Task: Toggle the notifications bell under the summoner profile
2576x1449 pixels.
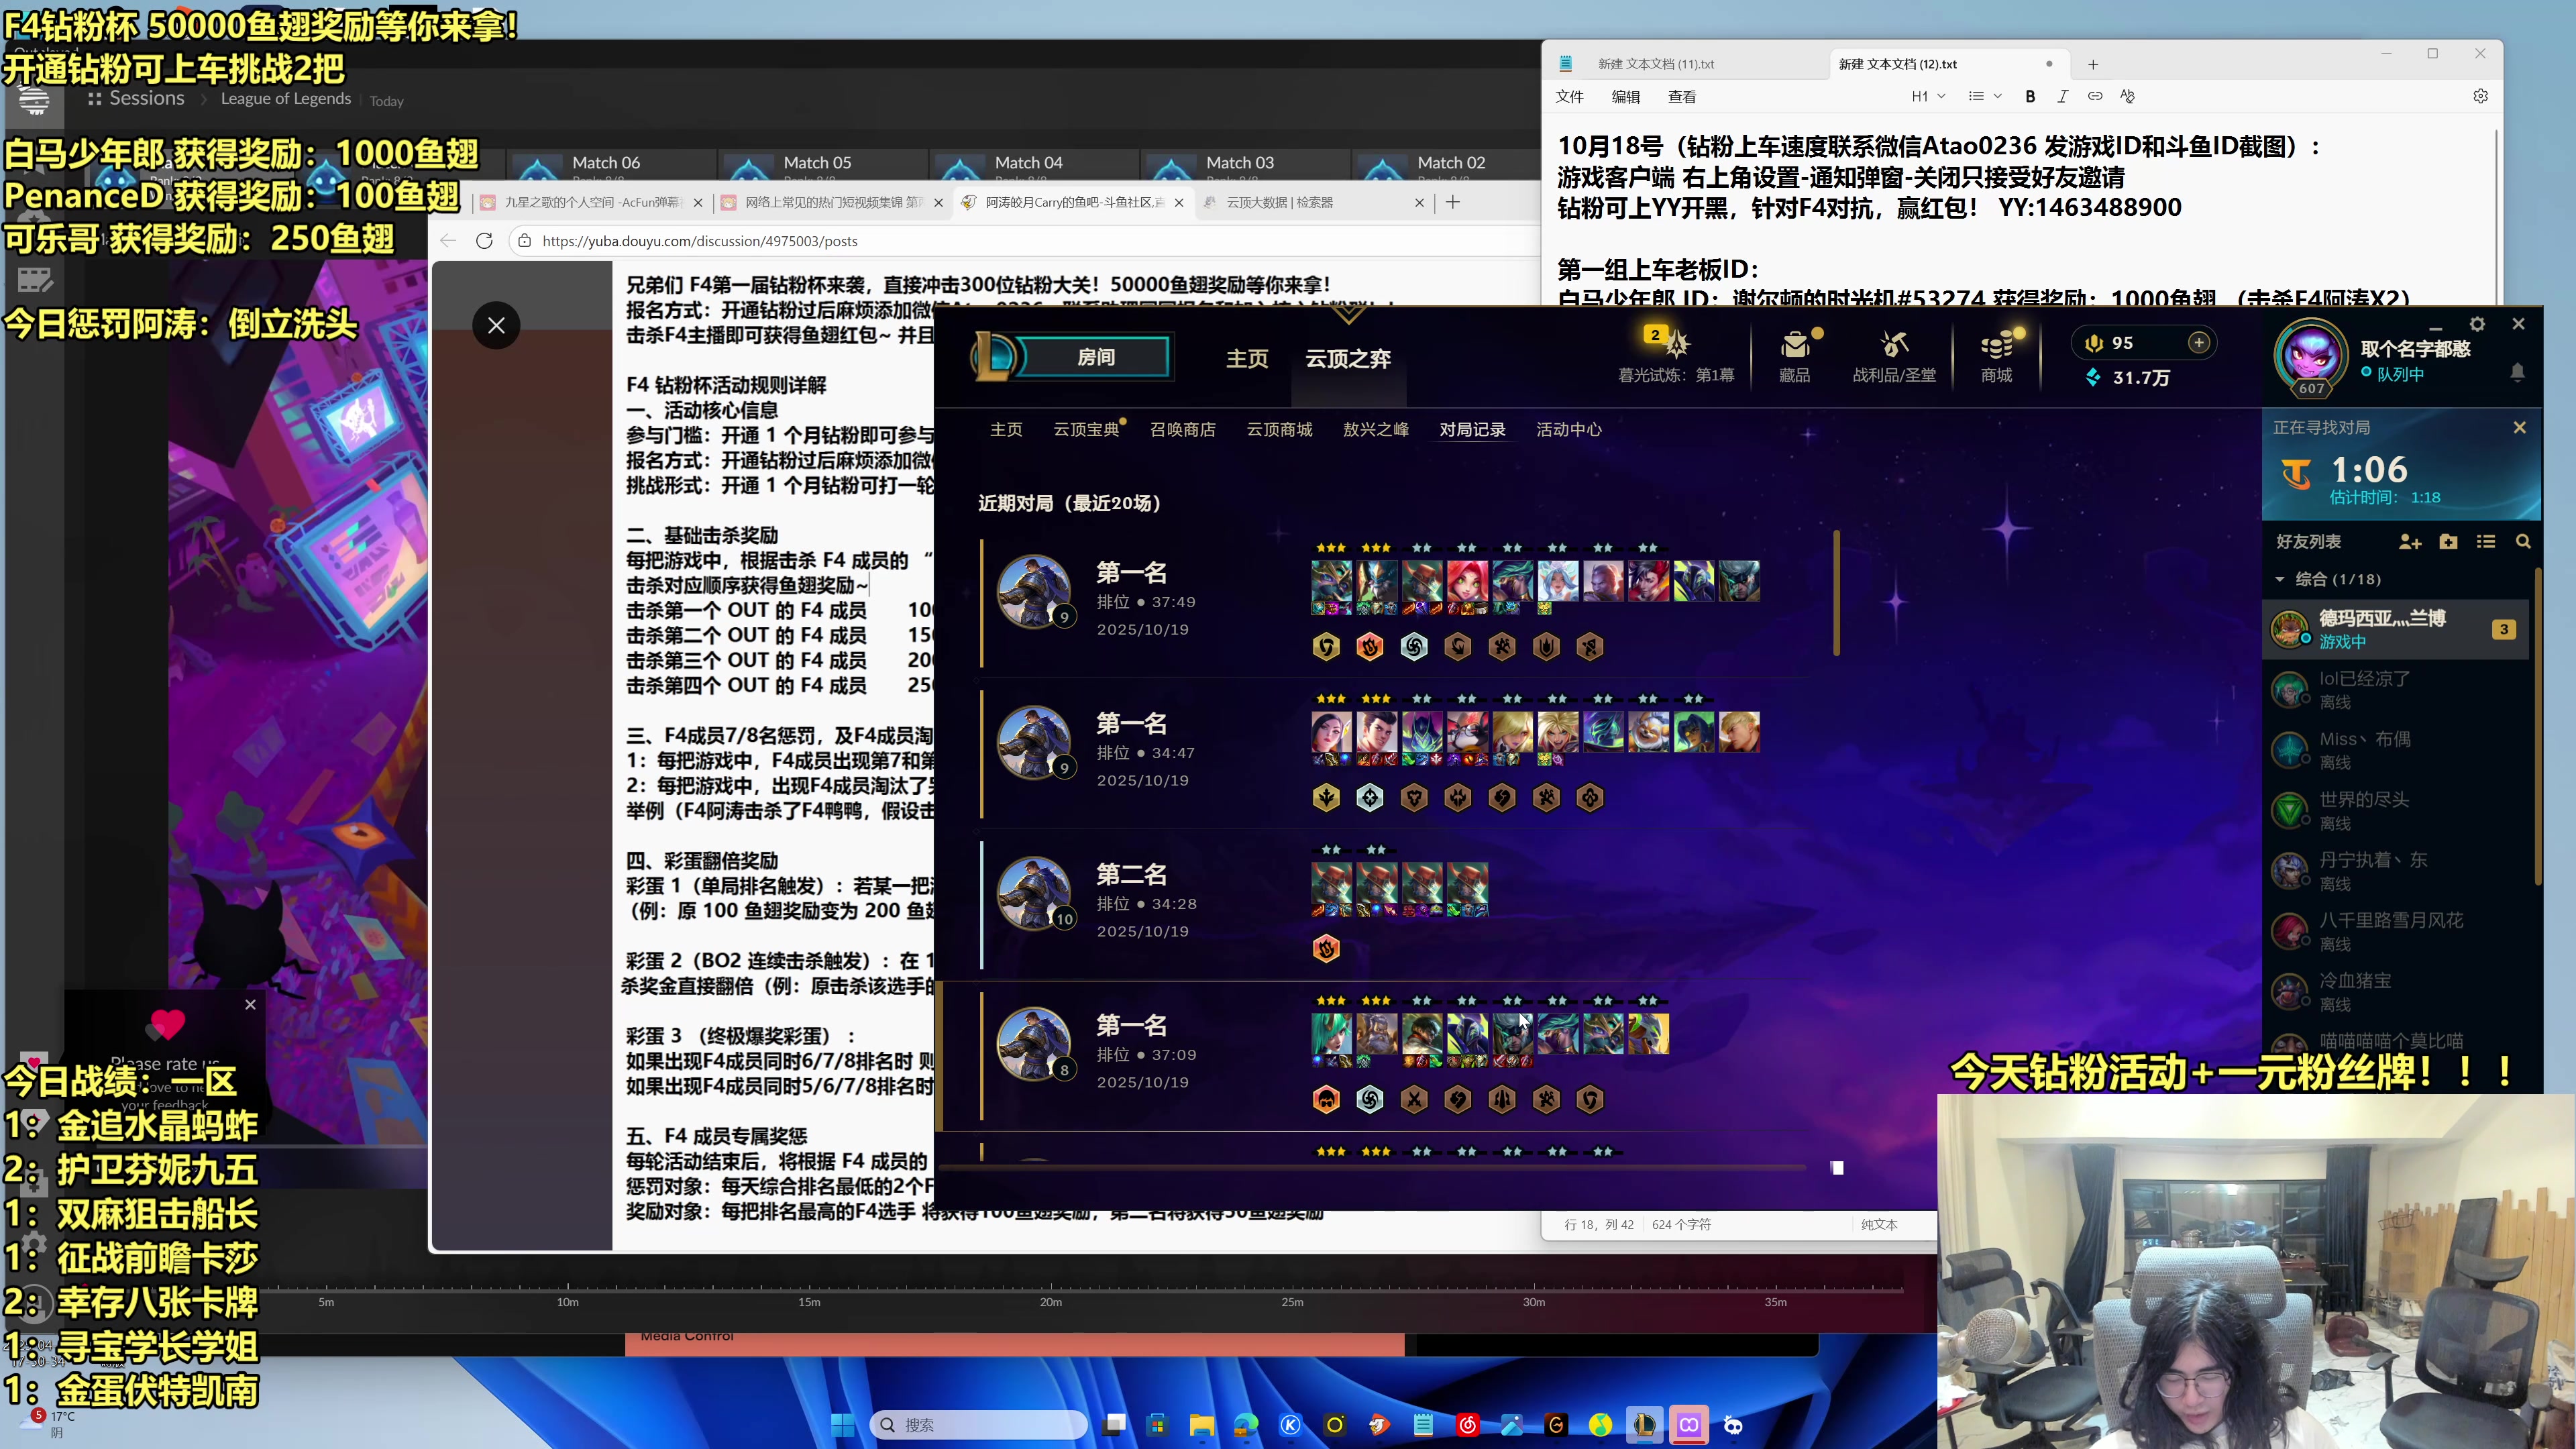Action: tap(2519, 373)
